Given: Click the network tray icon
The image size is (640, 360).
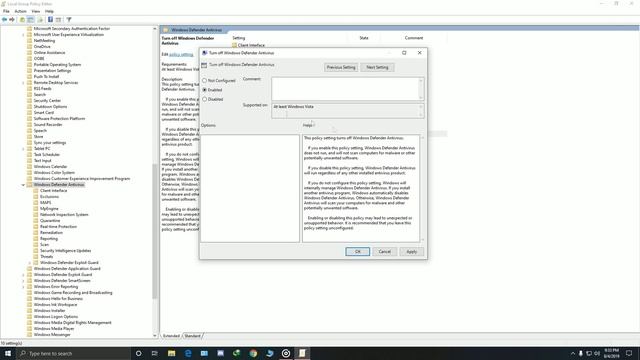Looking at the screenshot, I should coord(589,353).
